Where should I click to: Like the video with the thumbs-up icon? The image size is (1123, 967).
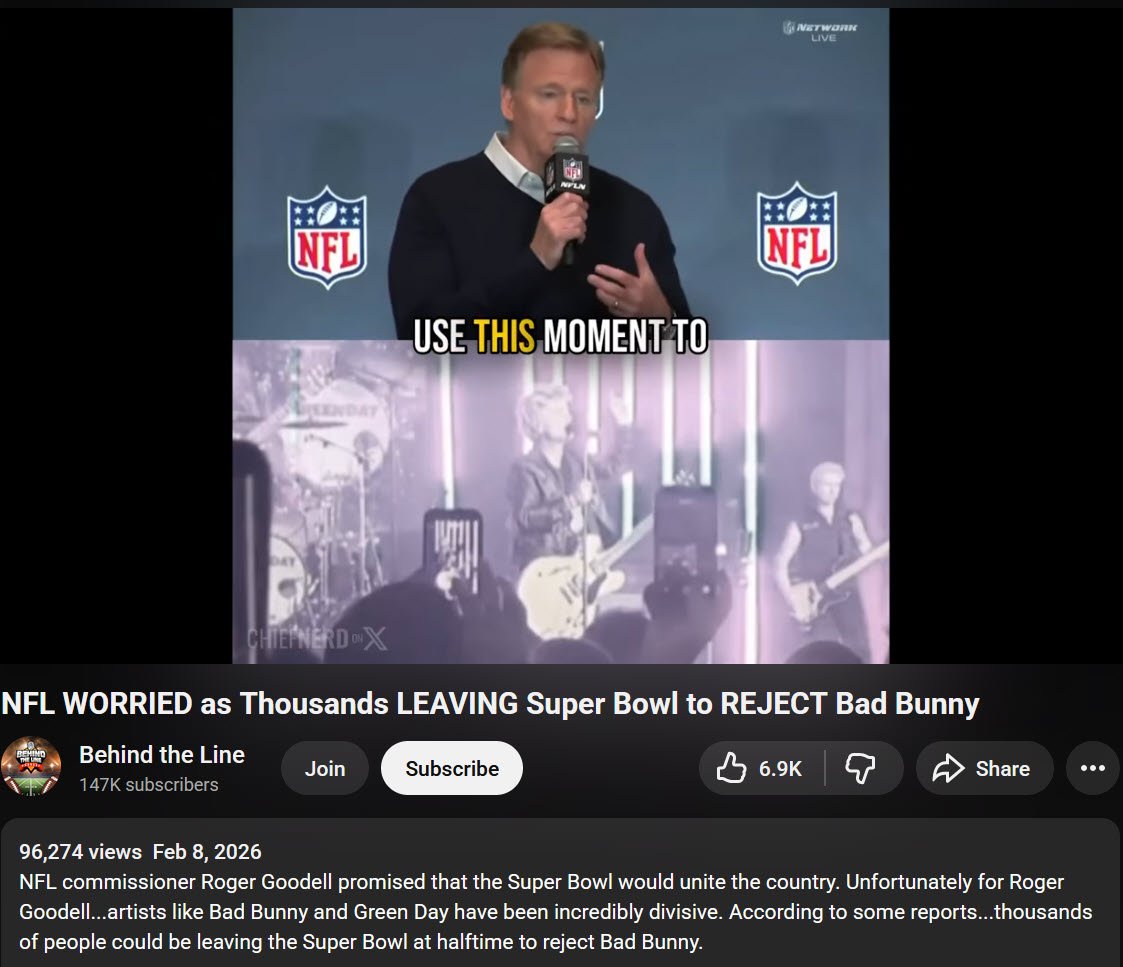click(x=731, y=767)
